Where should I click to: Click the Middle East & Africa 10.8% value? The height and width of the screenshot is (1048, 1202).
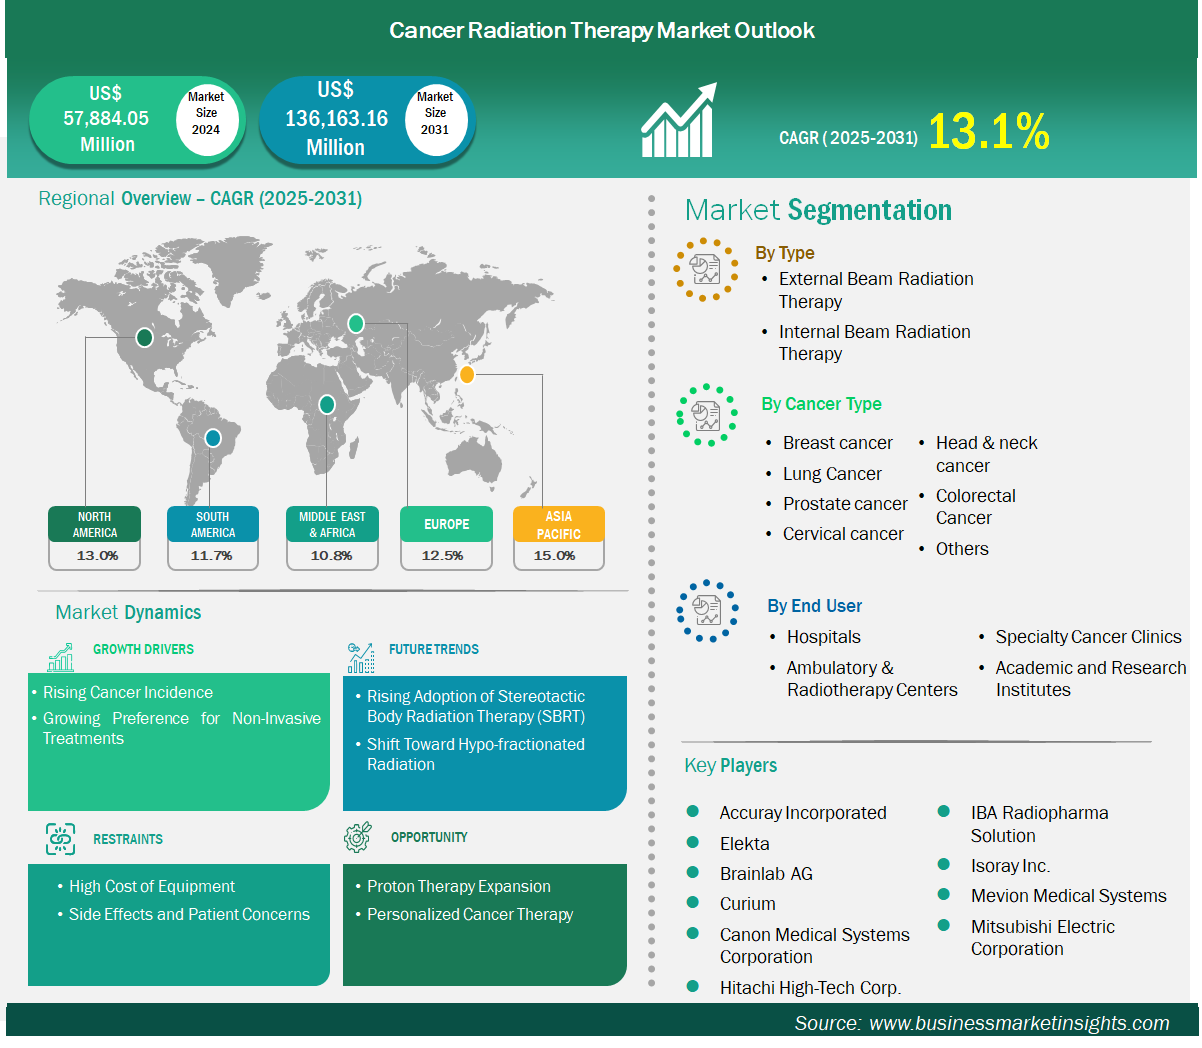coord(331,555)
